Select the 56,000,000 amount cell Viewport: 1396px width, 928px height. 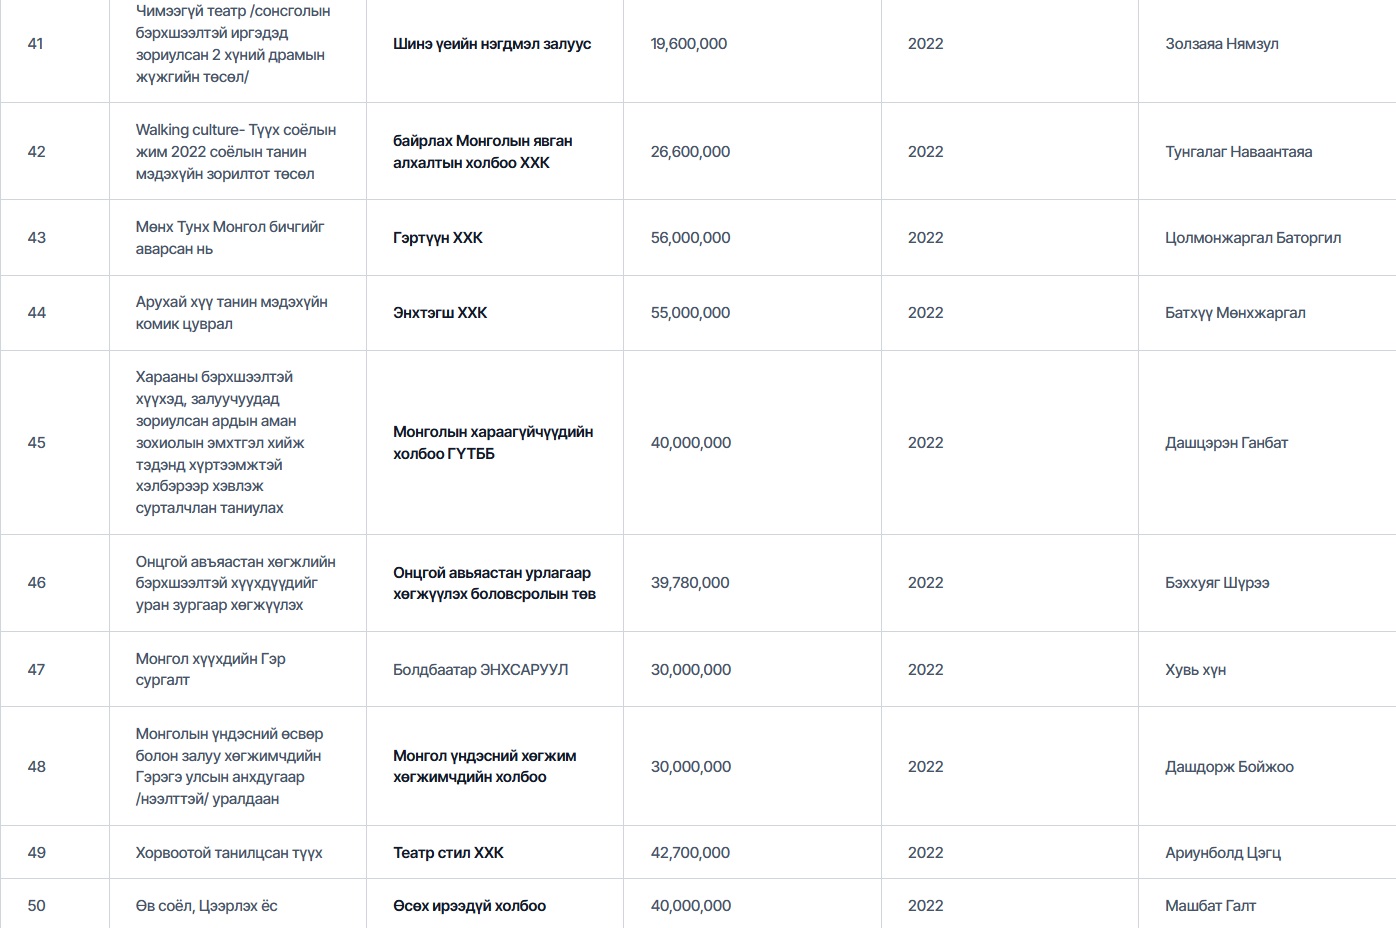[690, 238]
